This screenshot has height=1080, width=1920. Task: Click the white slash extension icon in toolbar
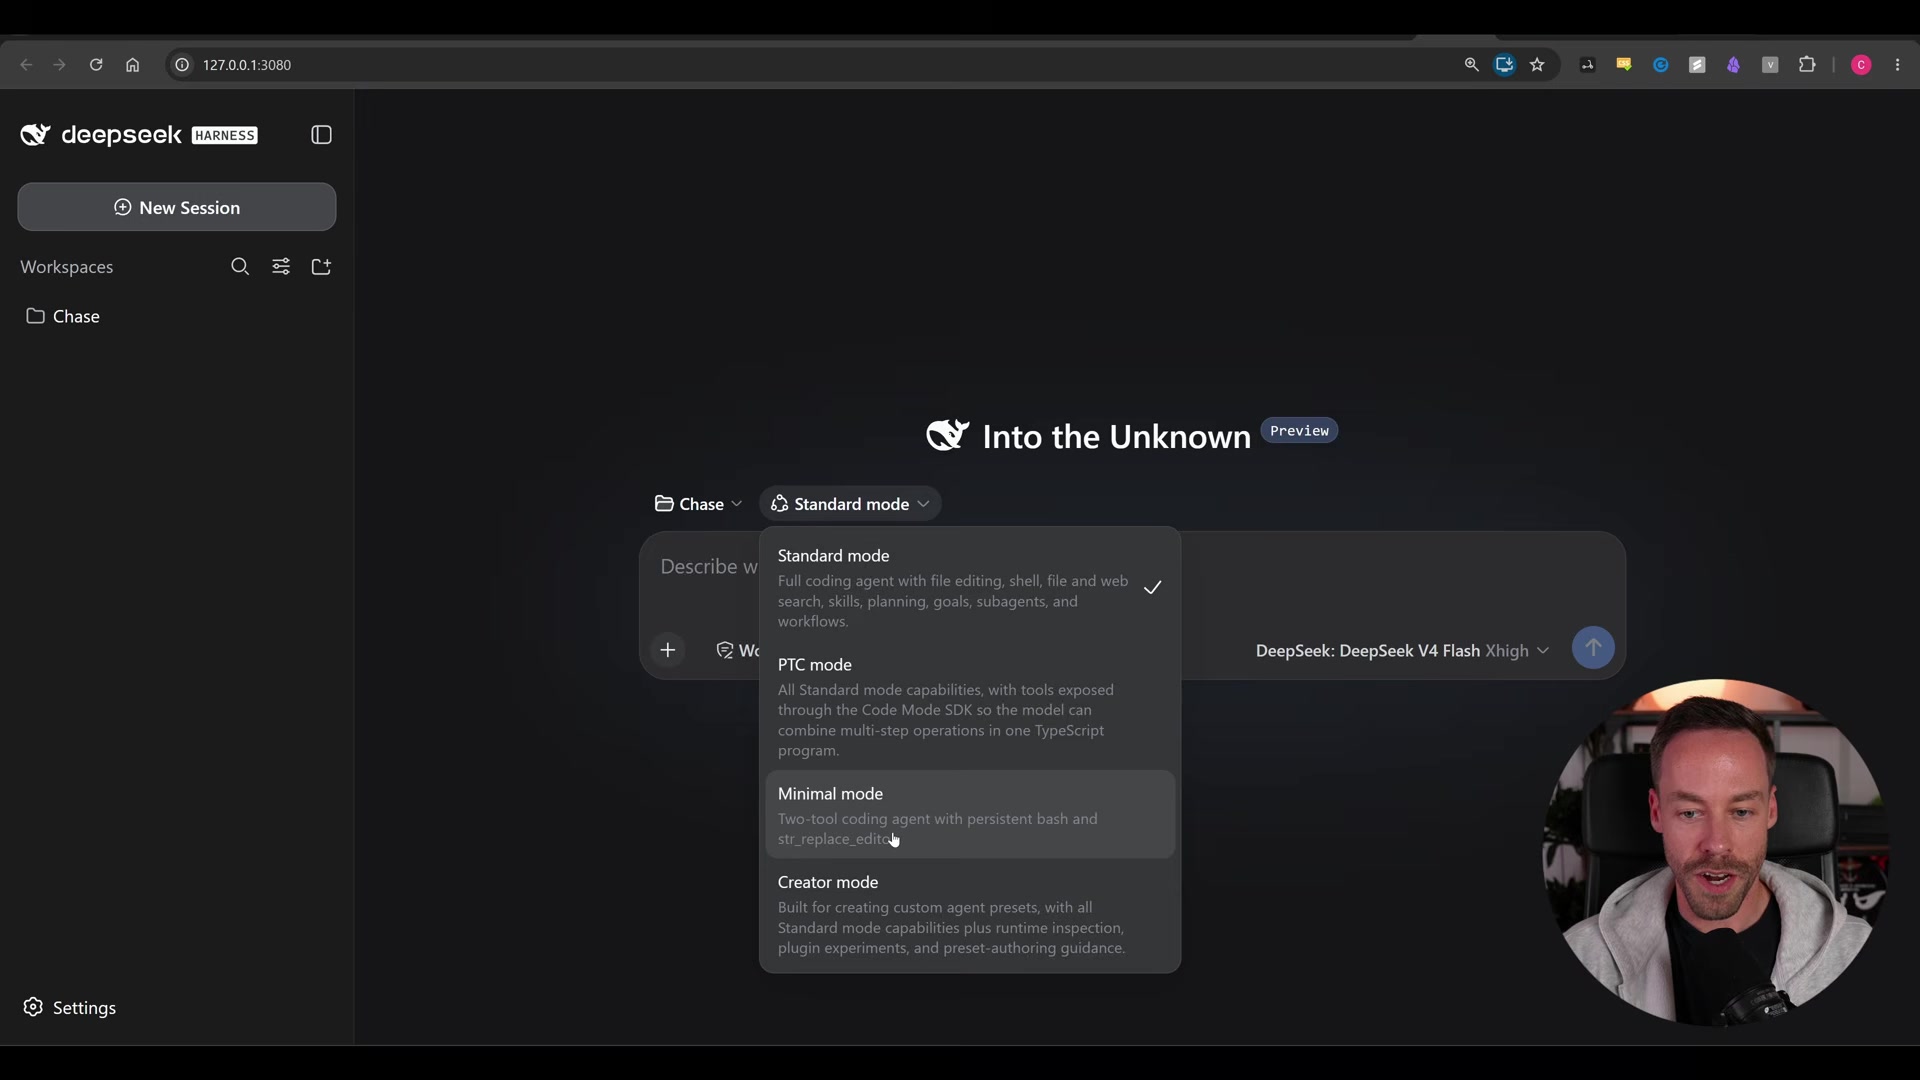click(x=1697, y=65)
